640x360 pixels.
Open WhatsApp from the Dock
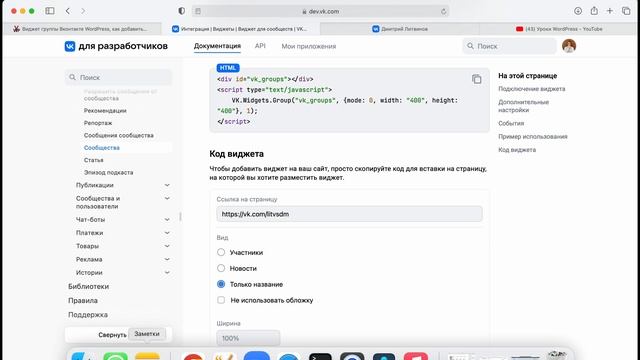click(116, 356)
